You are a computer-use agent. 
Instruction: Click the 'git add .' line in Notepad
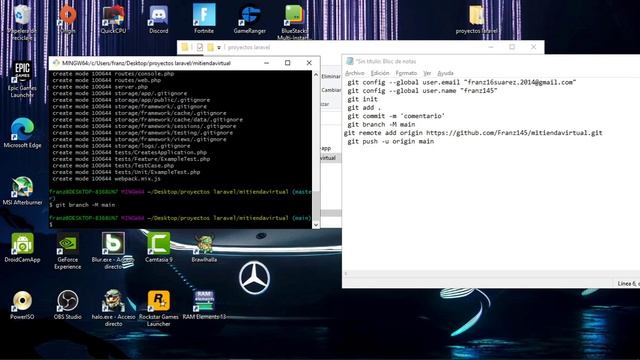click(x=364, y=108)
